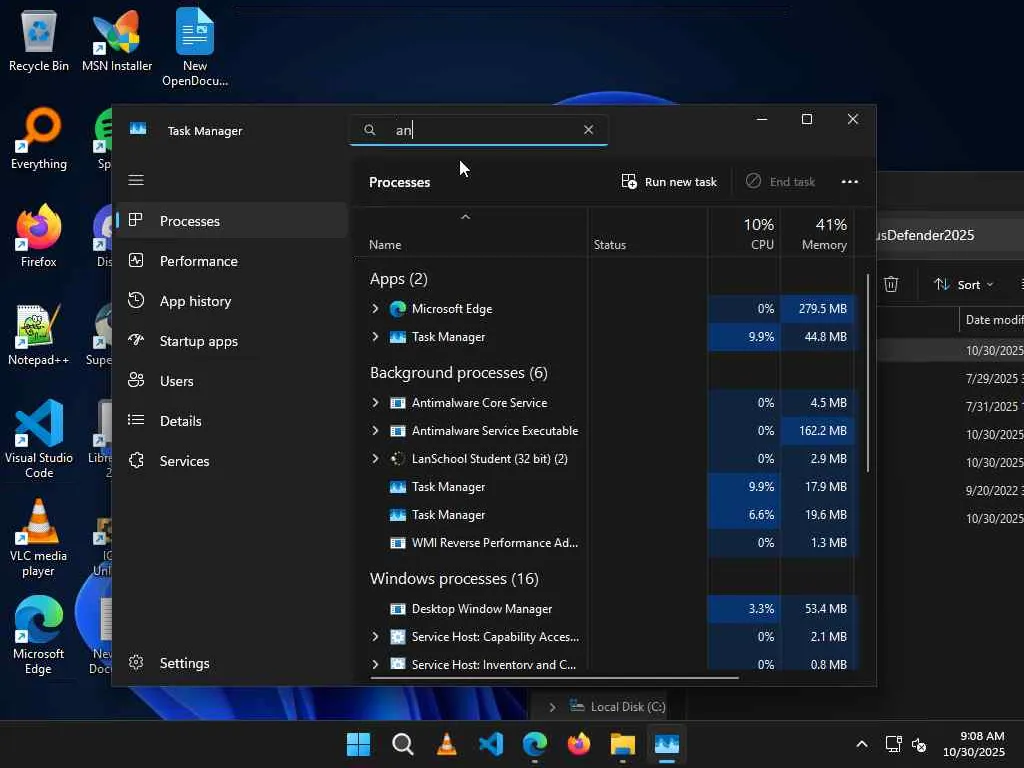Click the sort direction arrow above Name column

466,216
